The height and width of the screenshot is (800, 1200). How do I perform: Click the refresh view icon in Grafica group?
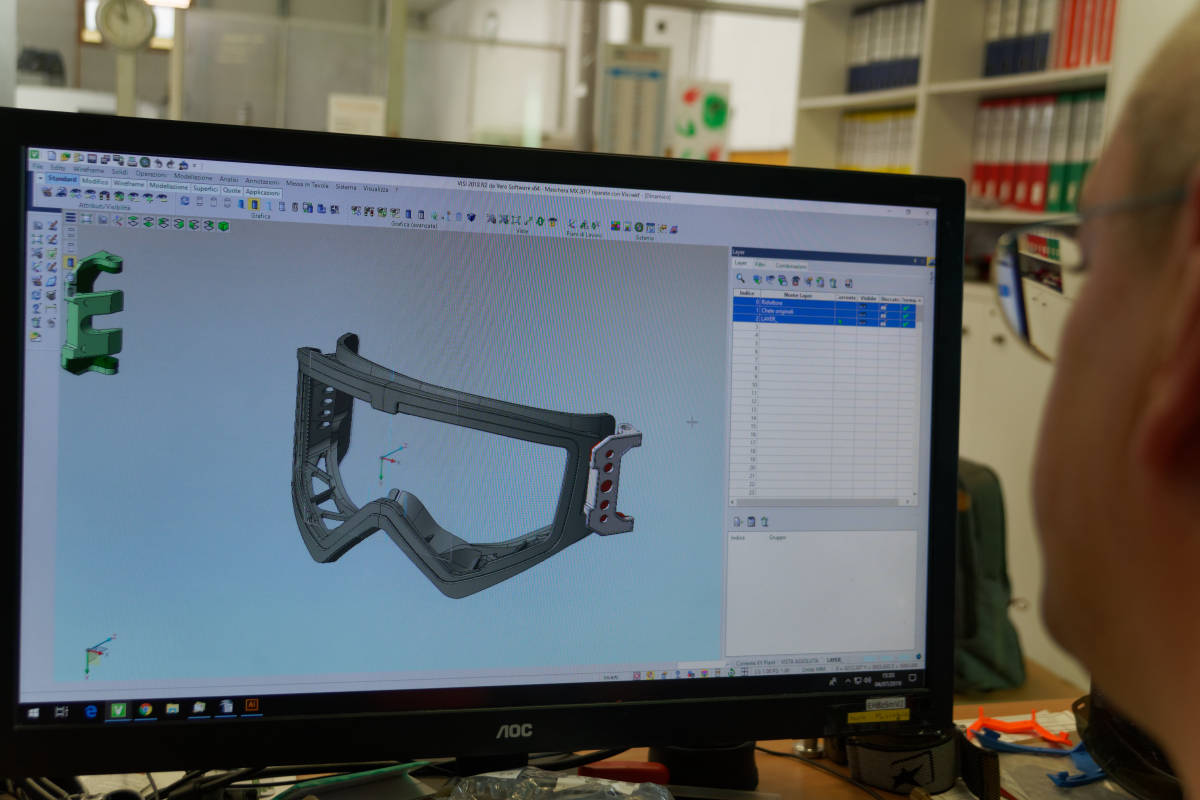[x=185, y=201]
